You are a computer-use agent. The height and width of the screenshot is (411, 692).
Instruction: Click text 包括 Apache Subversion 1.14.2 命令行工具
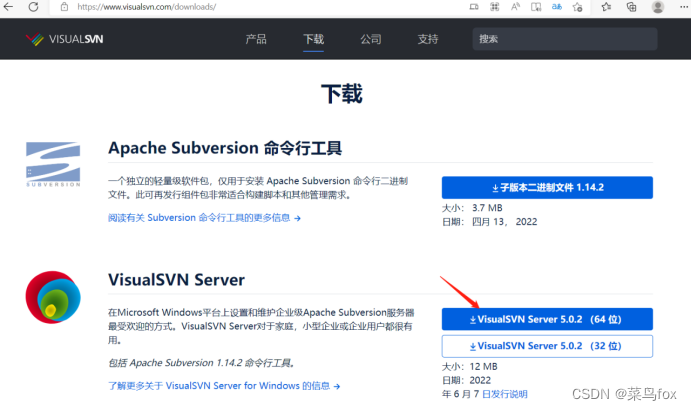click(202, 363)
